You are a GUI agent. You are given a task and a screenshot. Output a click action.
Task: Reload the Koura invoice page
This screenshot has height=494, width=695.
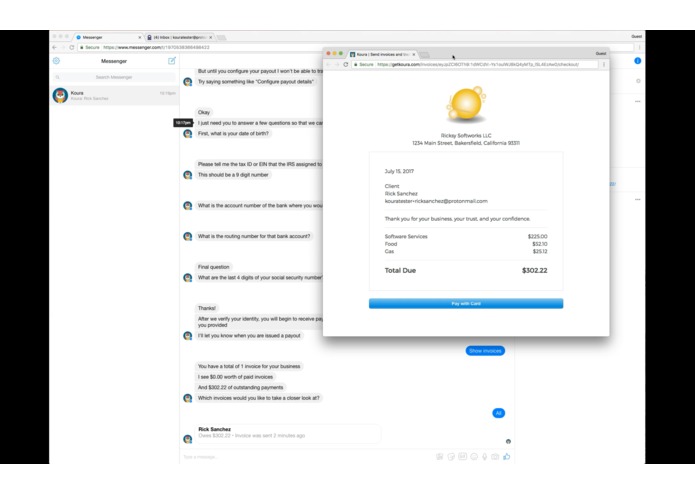346,65
